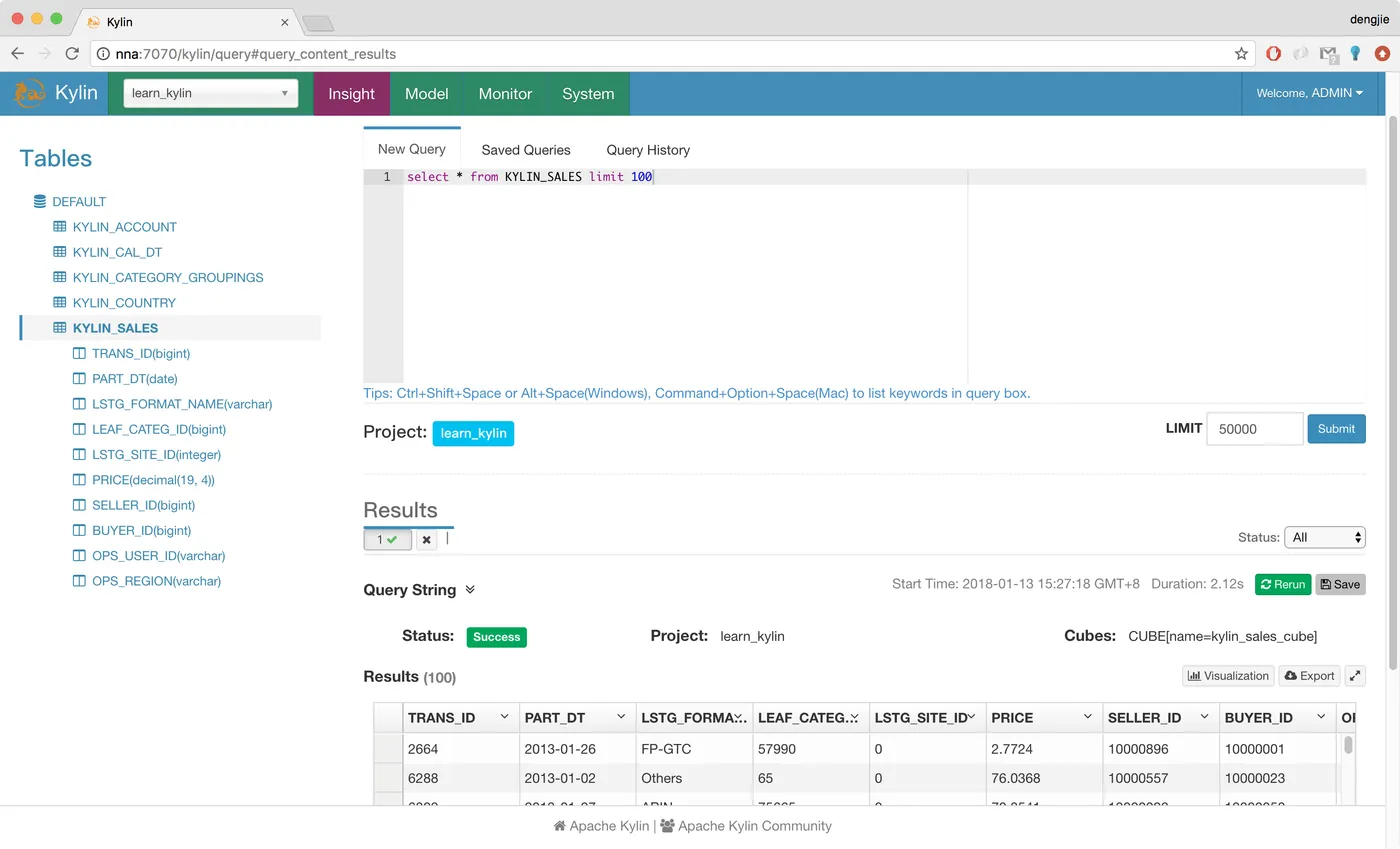Click the learn_kylin project badge
1400x849 pixels.
tap(473, 433)
